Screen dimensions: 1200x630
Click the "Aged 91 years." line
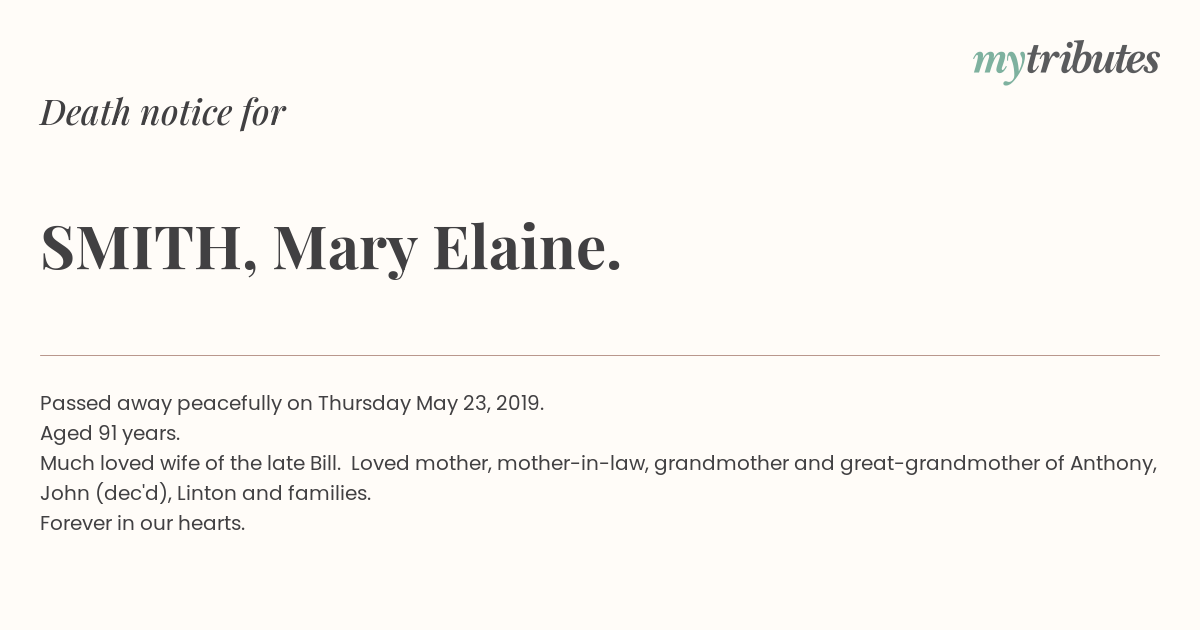(x=110, y=434)
